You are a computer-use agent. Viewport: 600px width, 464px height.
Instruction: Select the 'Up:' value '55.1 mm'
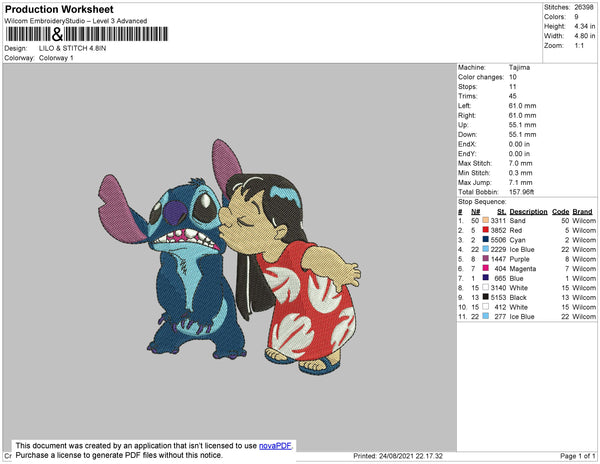click(x=522, y=125)
